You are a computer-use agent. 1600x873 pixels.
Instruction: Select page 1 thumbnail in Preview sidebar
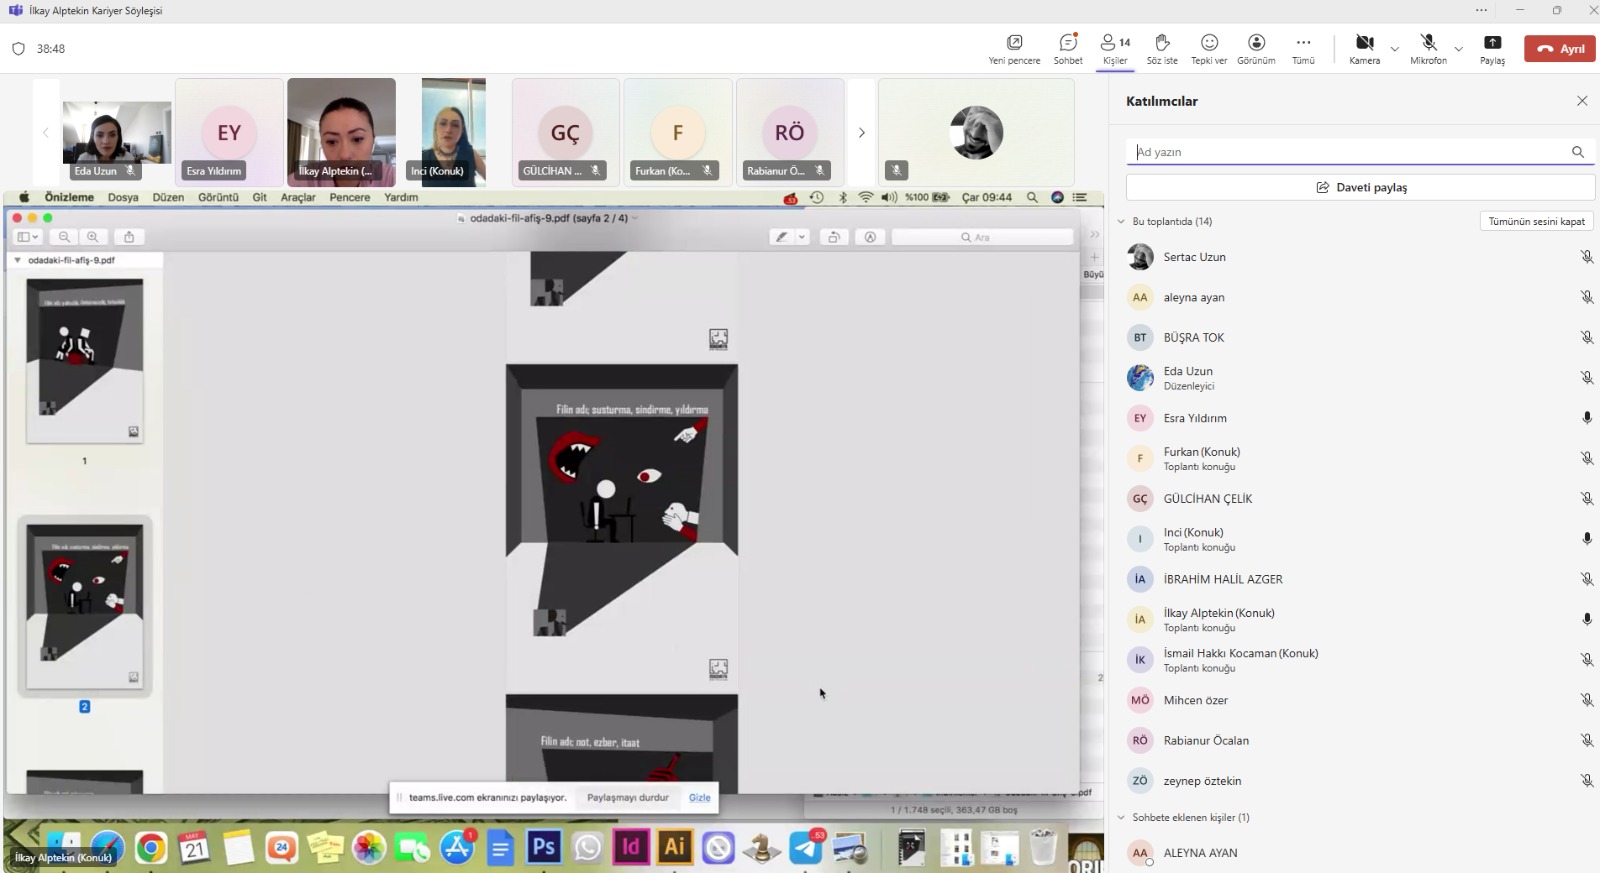85,361
